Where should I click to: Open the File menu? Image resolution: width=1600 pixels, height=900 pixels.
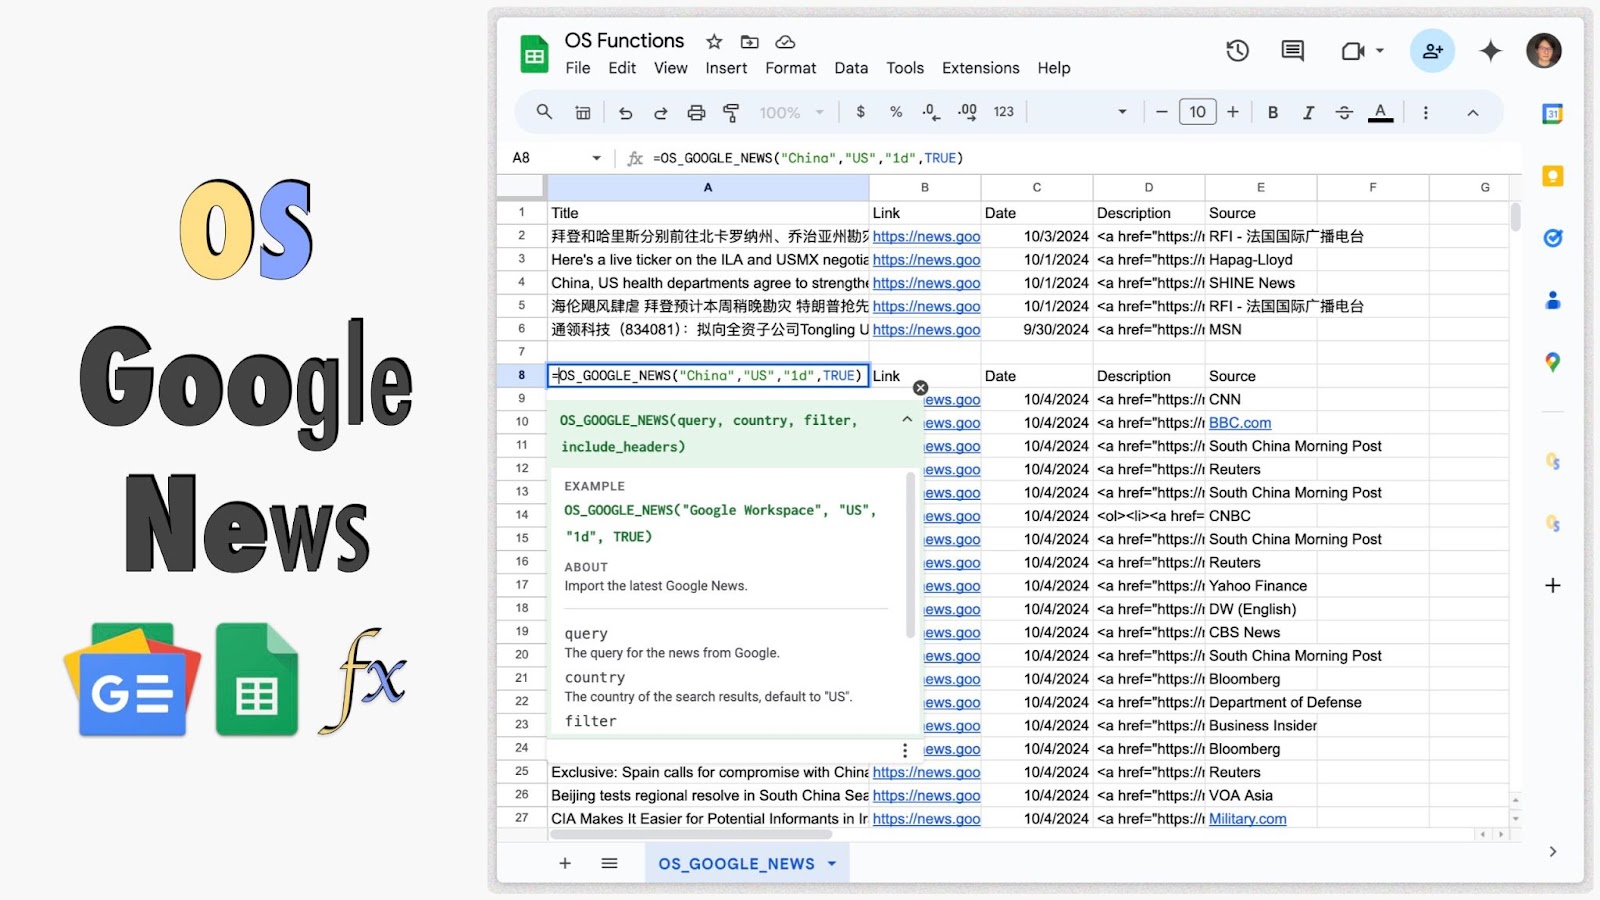pos(578,68)
